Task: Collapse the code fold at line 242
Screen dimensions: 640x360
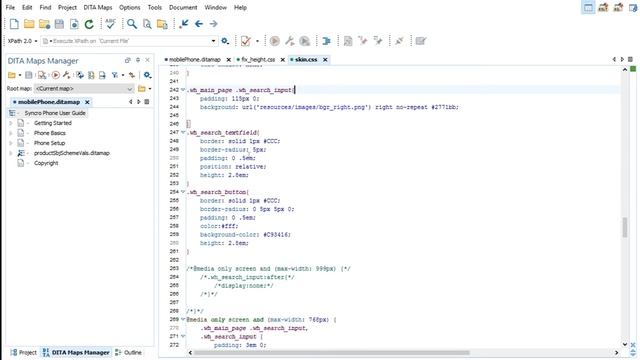Action: [x=183, y=90]
